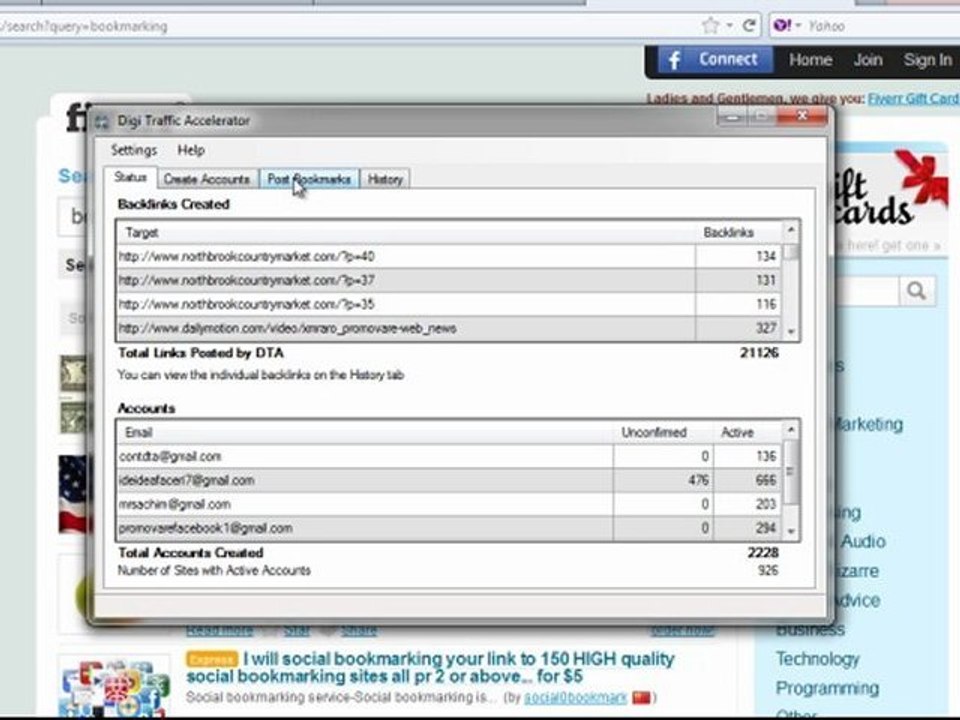
Task: Switch to the Create Accounts tab
Action: click(207, 179)
